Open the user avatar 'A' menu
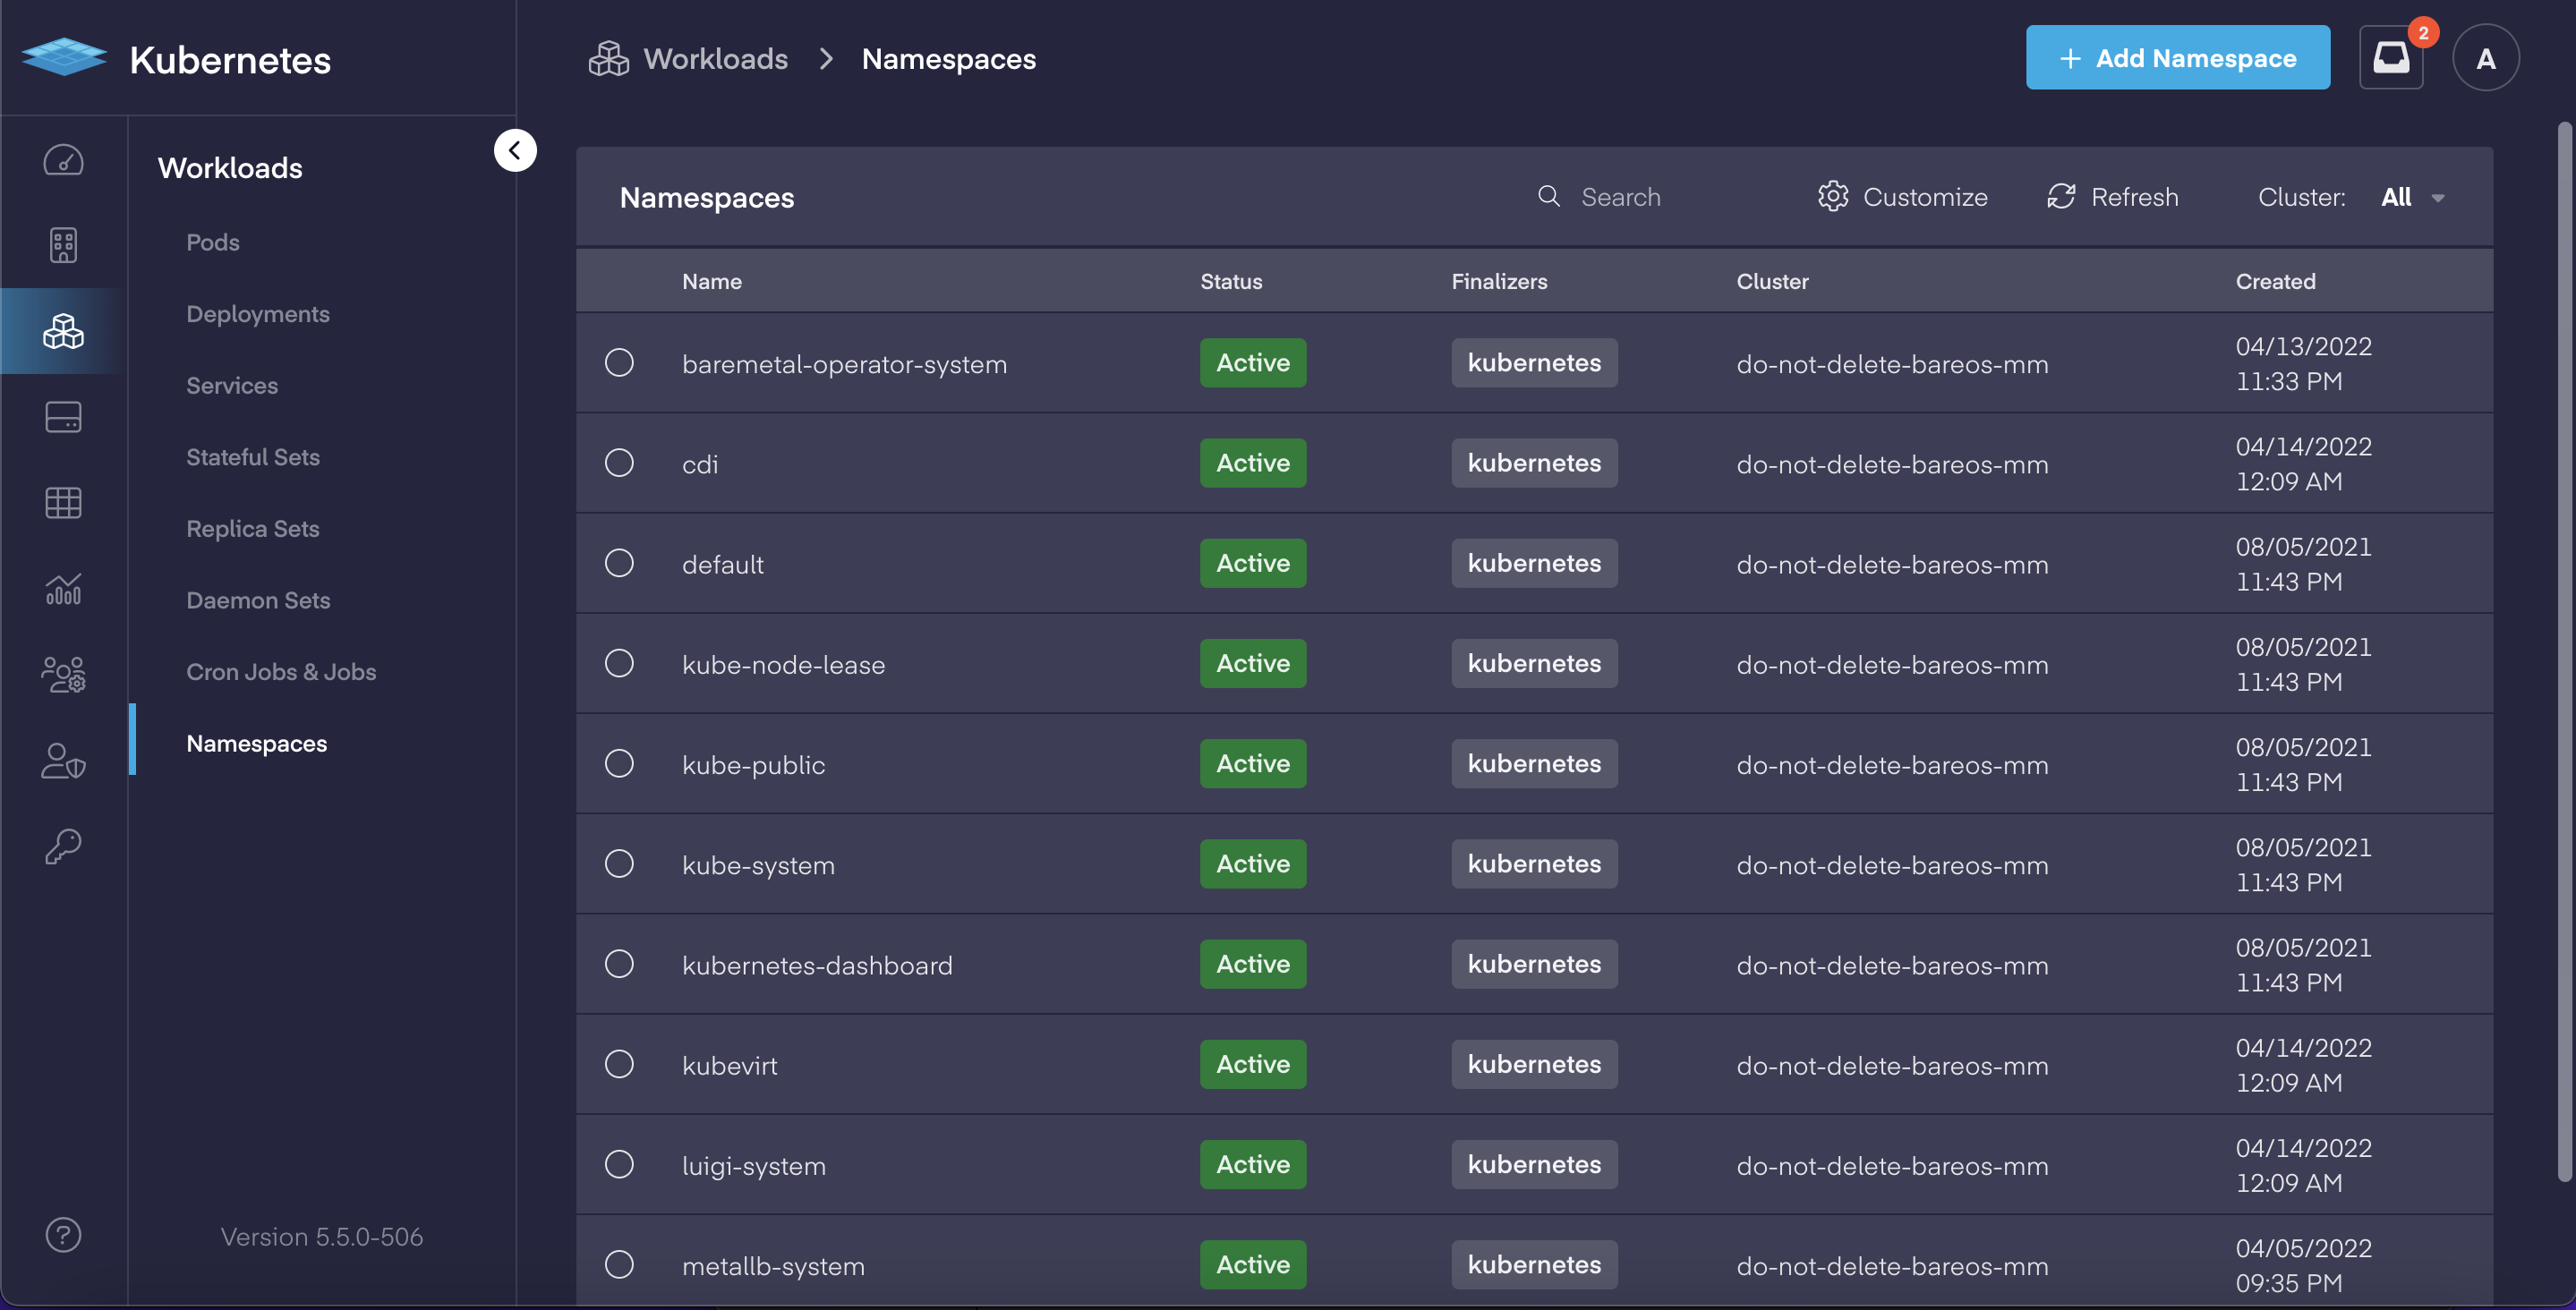The height and width of the screenshot is (1310, 2576). 2485,57
